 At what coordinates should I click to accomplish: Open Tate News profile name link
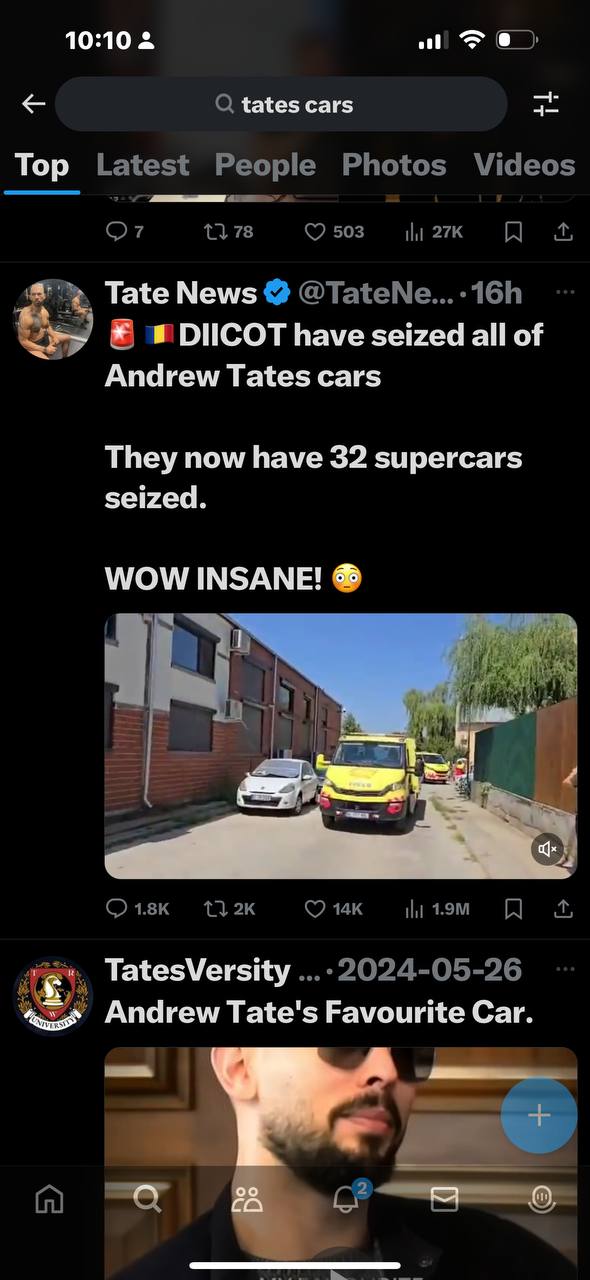pos(181,293)
